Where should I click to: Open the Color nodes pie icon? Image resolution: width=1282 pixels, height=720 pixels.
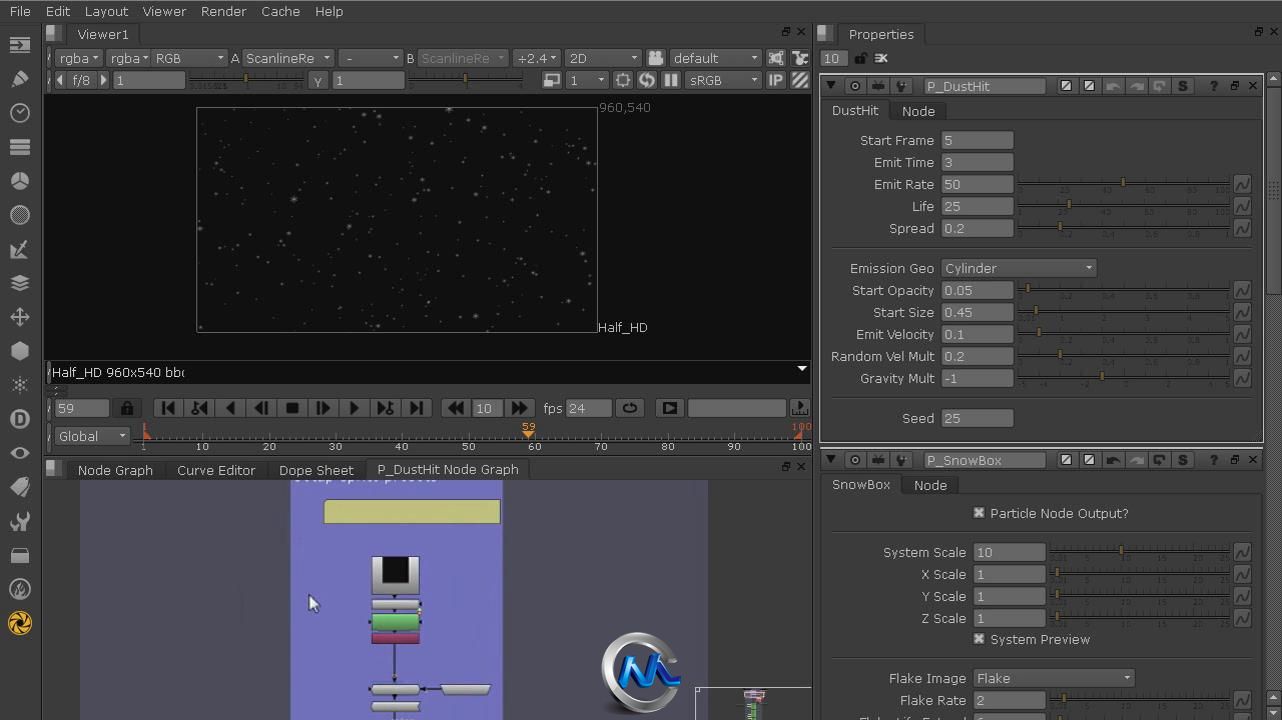click(x=19, y=181)
